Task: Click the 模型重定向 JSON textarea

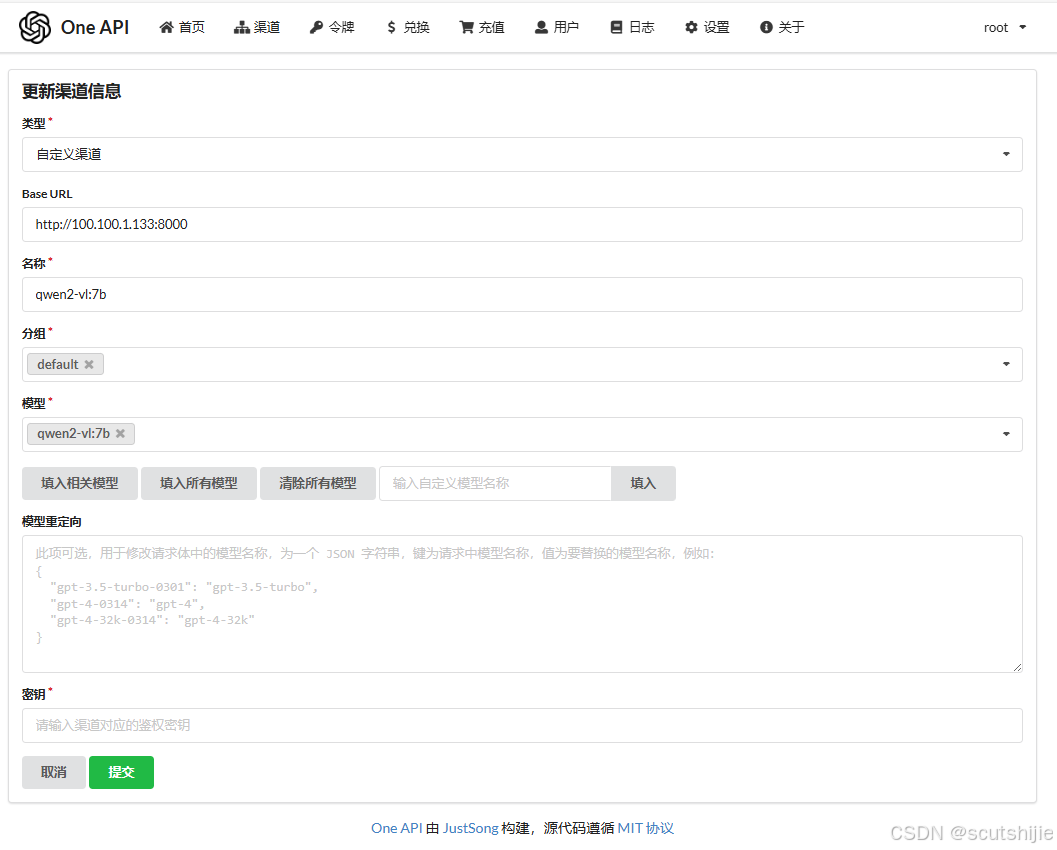Action: tap(522, 604)
